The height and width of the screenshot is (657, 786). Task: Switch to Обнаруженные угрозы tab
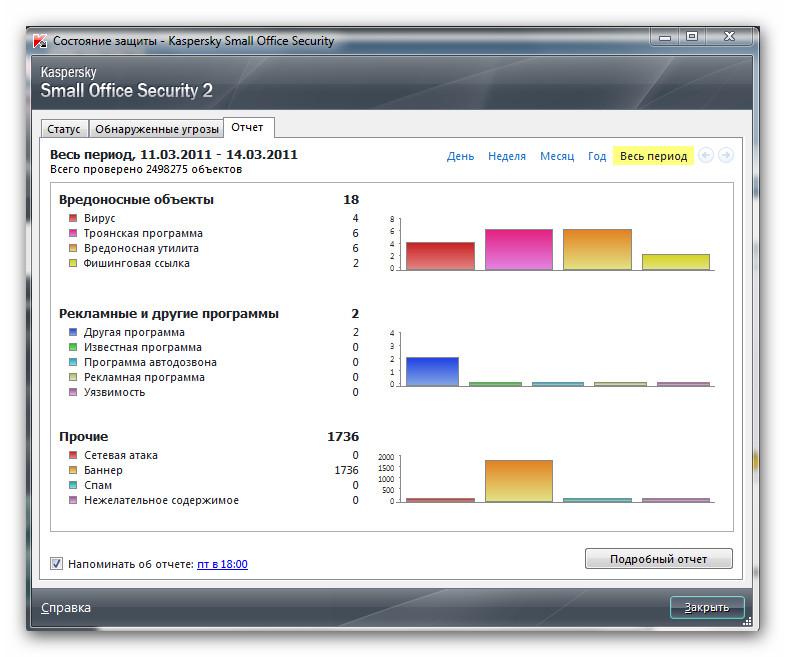[x=155, y=130]
